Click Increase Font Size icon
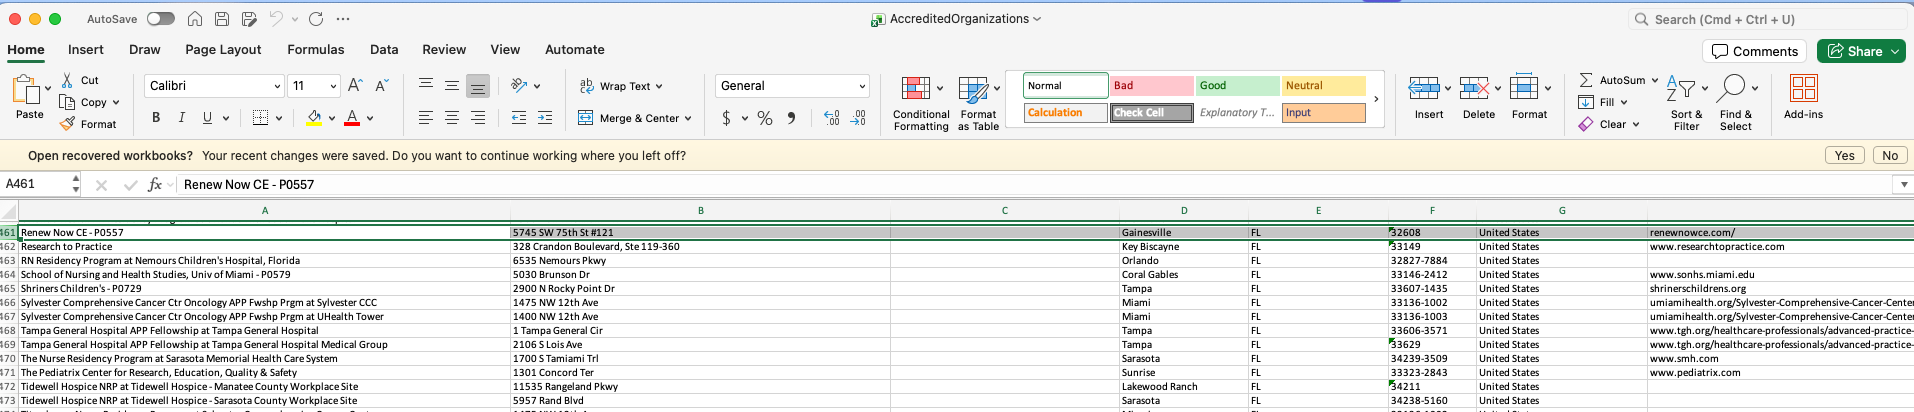 click(x=355, y=86)
